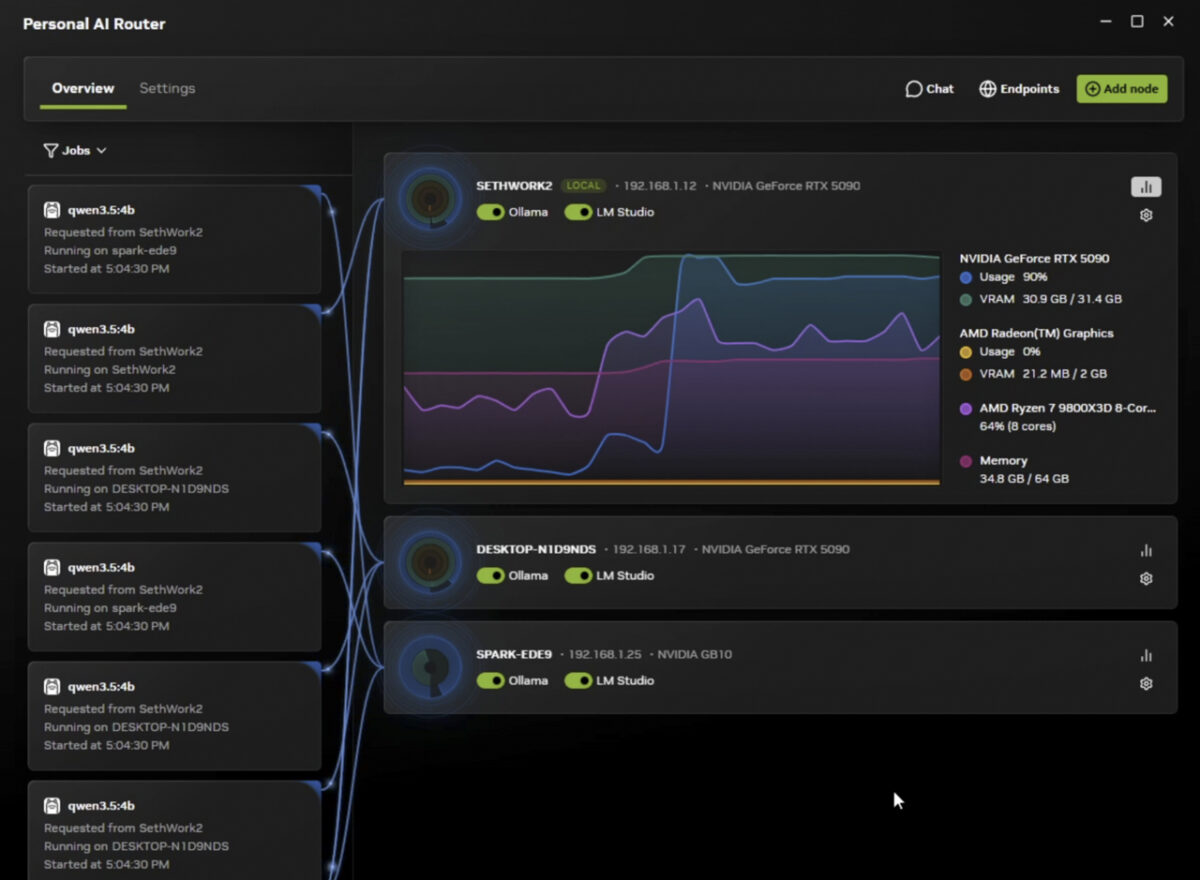The image size is (1200, 880).
Task: Minimize the Personal AI Router window
Action: point(1105,21)
